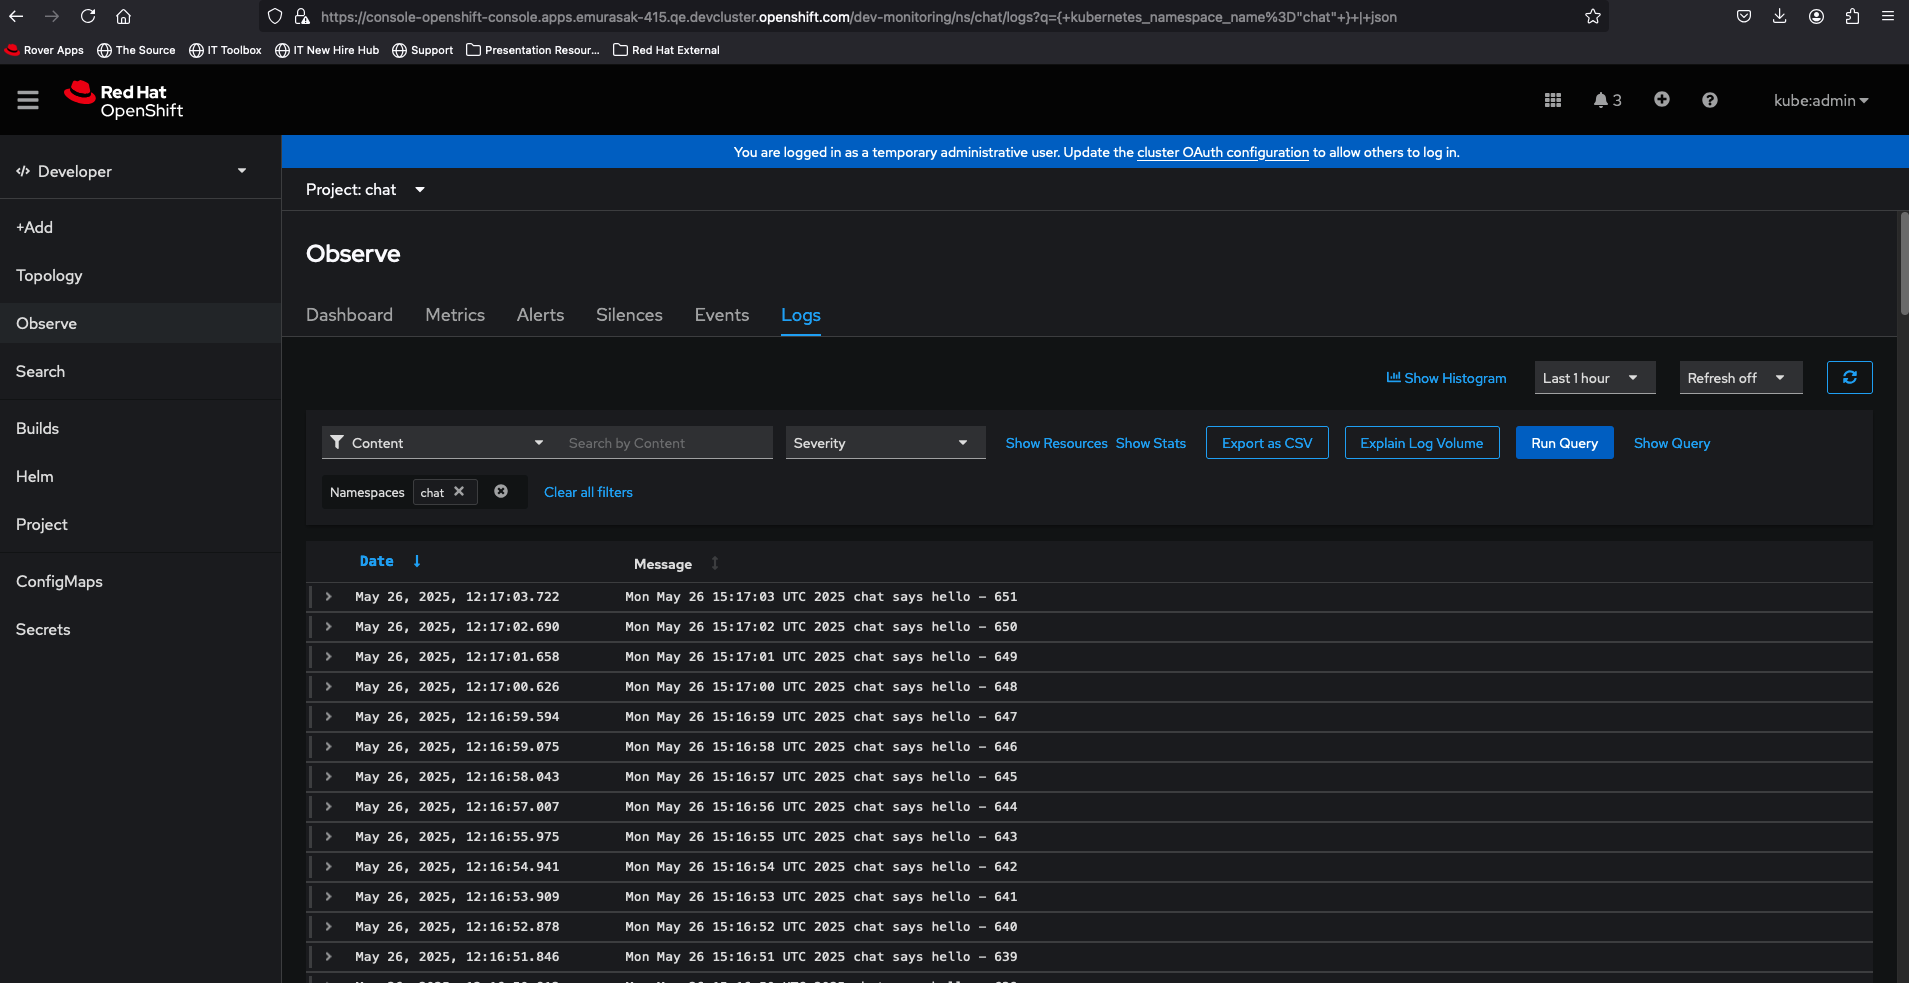Viewport: 1909px width, 983px height.
Task: Open the Last 1 hour time range dropdown
Action: (x=1593, y=378)
